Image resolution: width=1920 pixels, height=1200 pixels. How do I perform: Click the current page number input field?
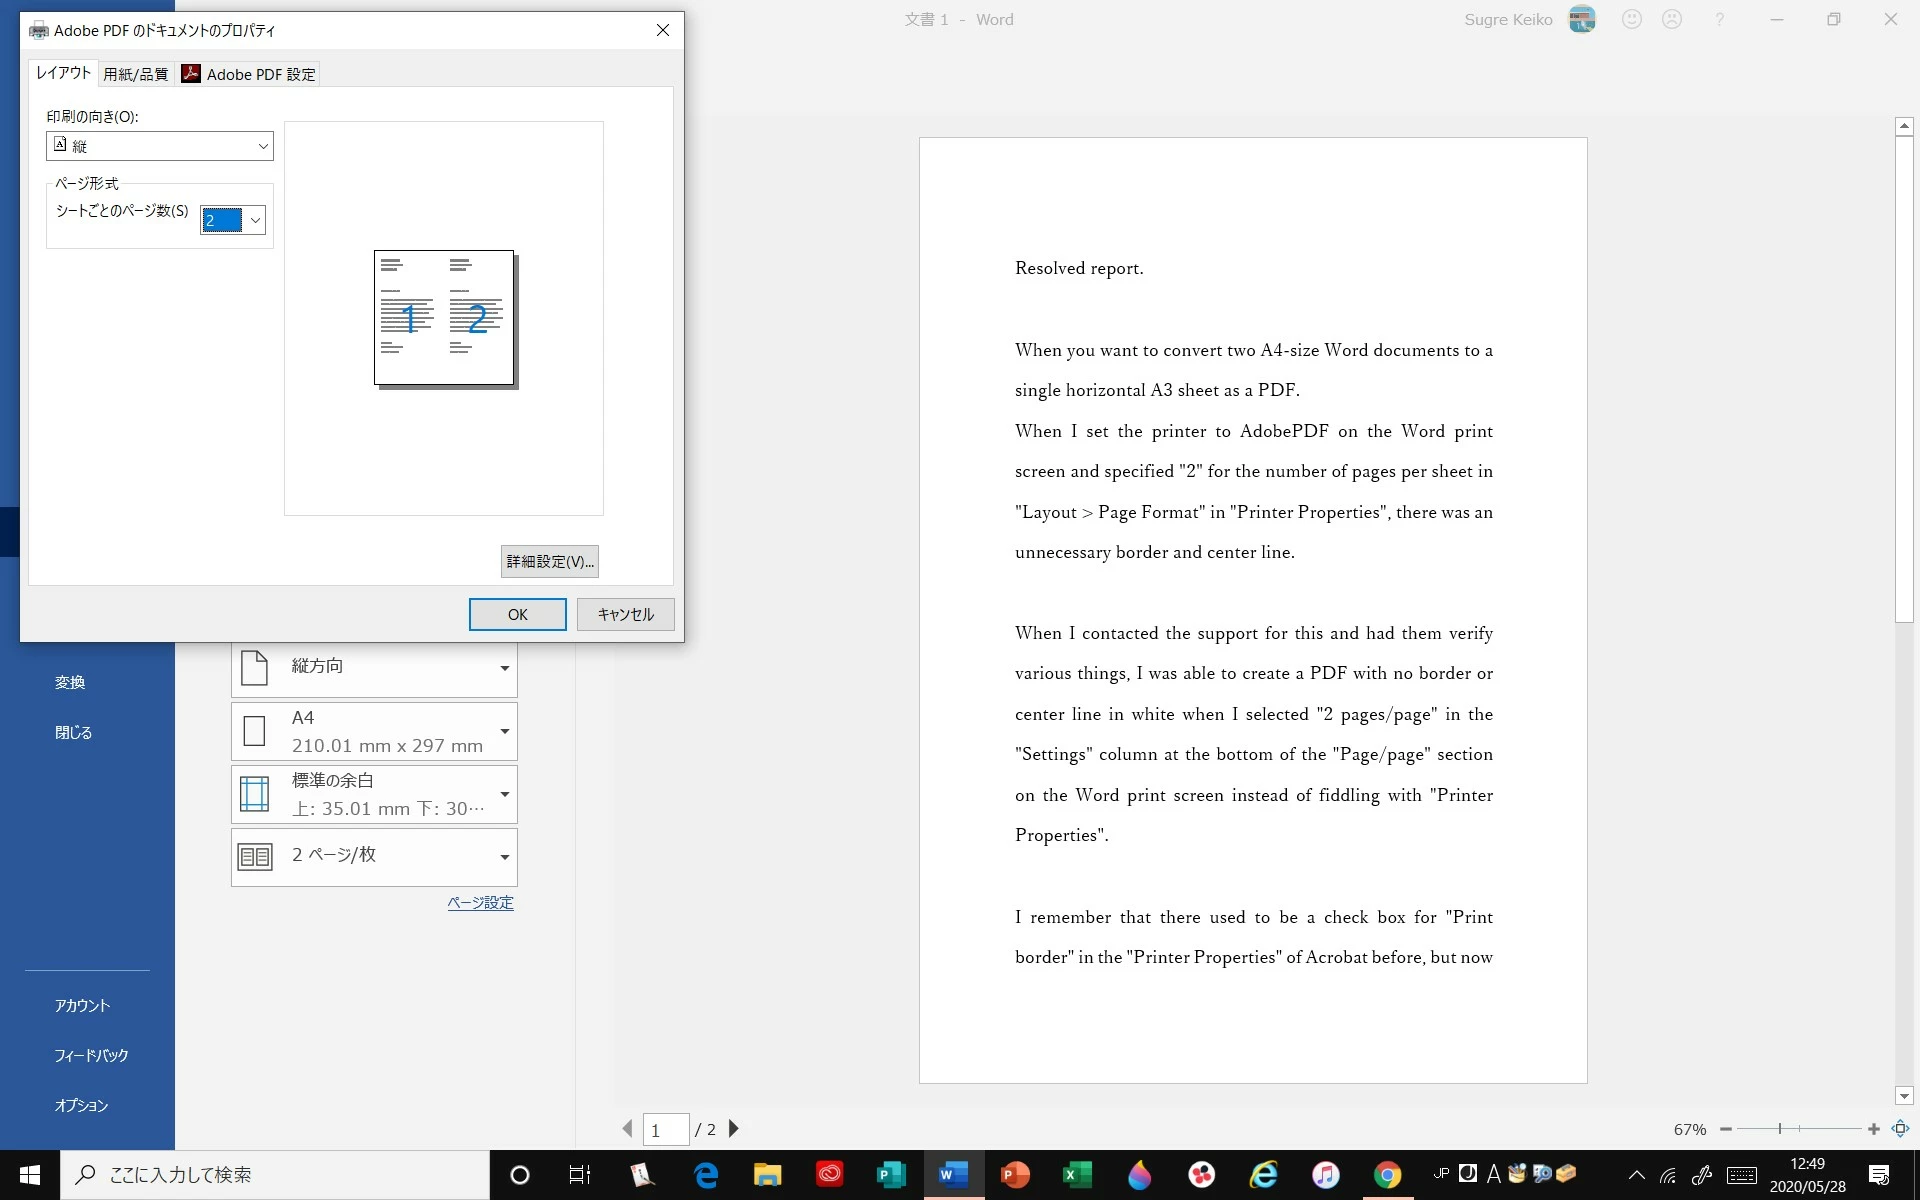[x=665, y=1130]
